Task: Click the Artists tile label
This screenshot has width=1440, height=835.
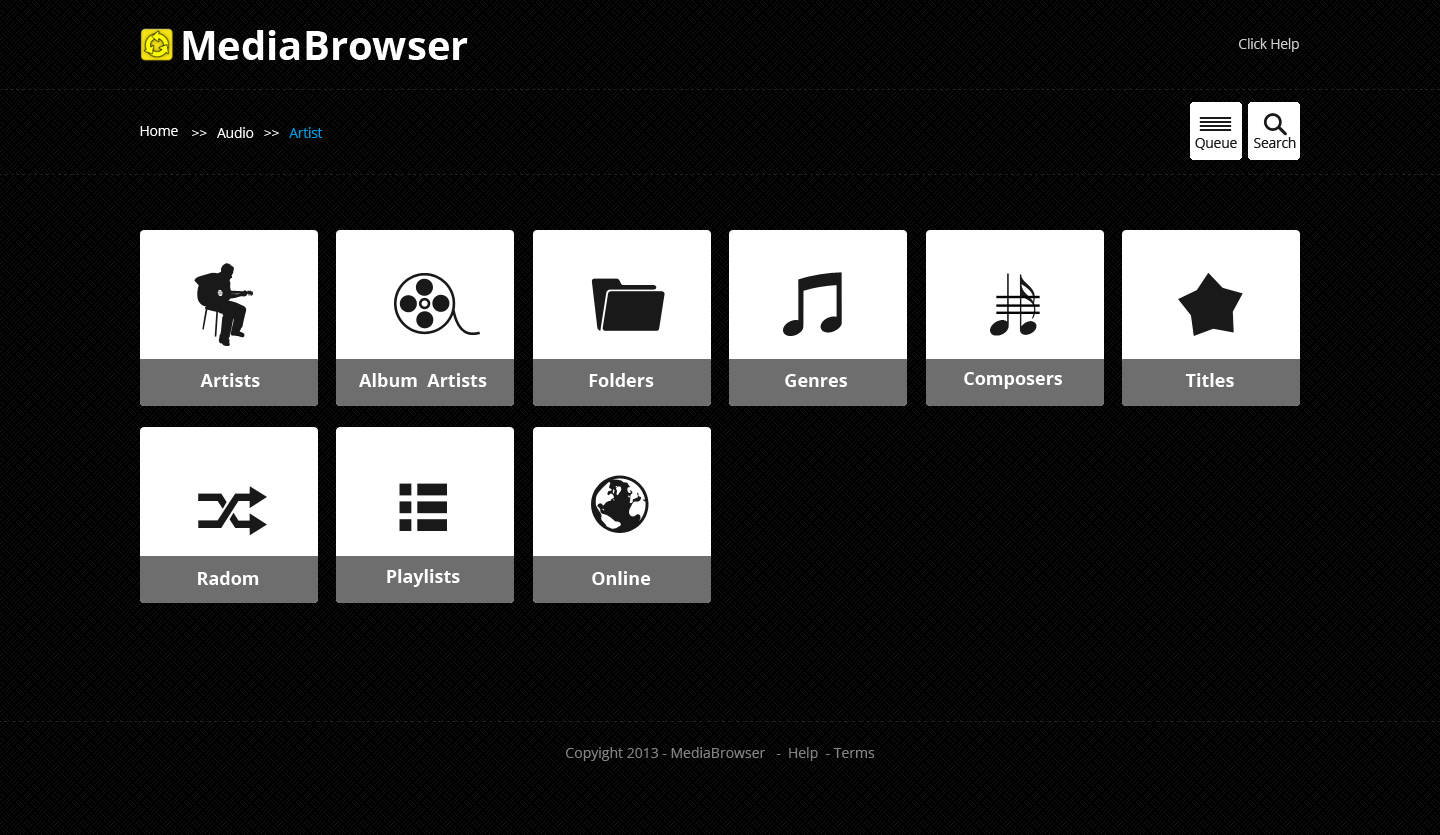Action: (x=230, y=381)
